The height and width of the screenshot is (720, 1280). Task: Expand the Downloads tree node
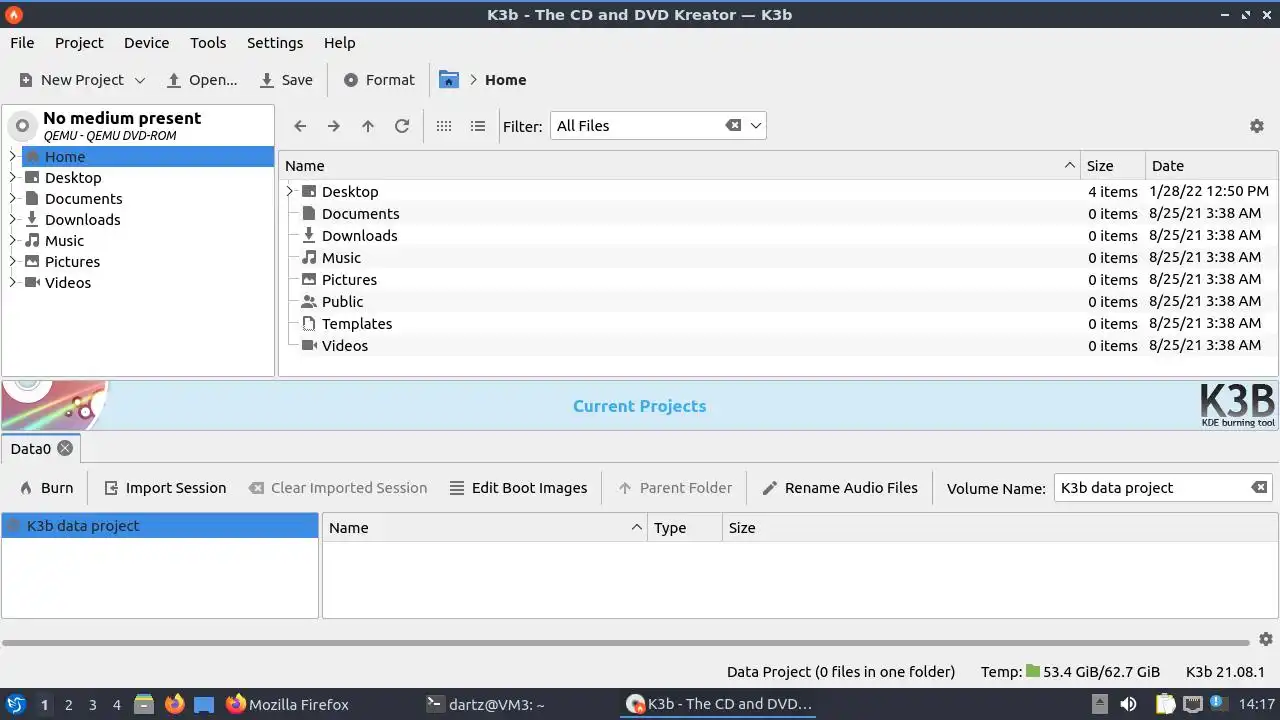13,220
